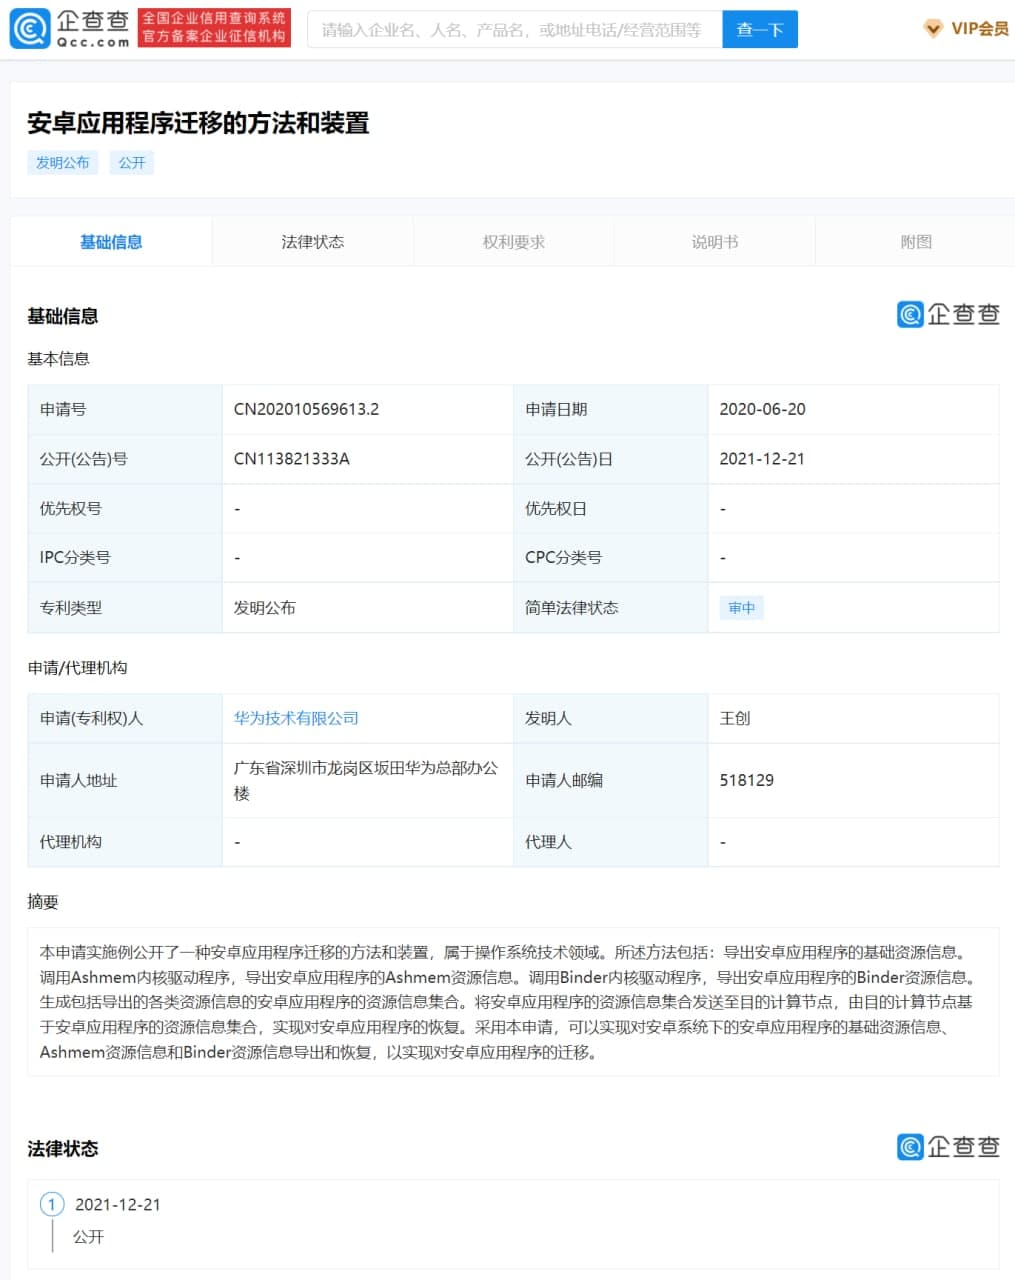Open the 附图 tab
The height and width of the screenshot is (1280, 1015).
(x=915, y=241)
